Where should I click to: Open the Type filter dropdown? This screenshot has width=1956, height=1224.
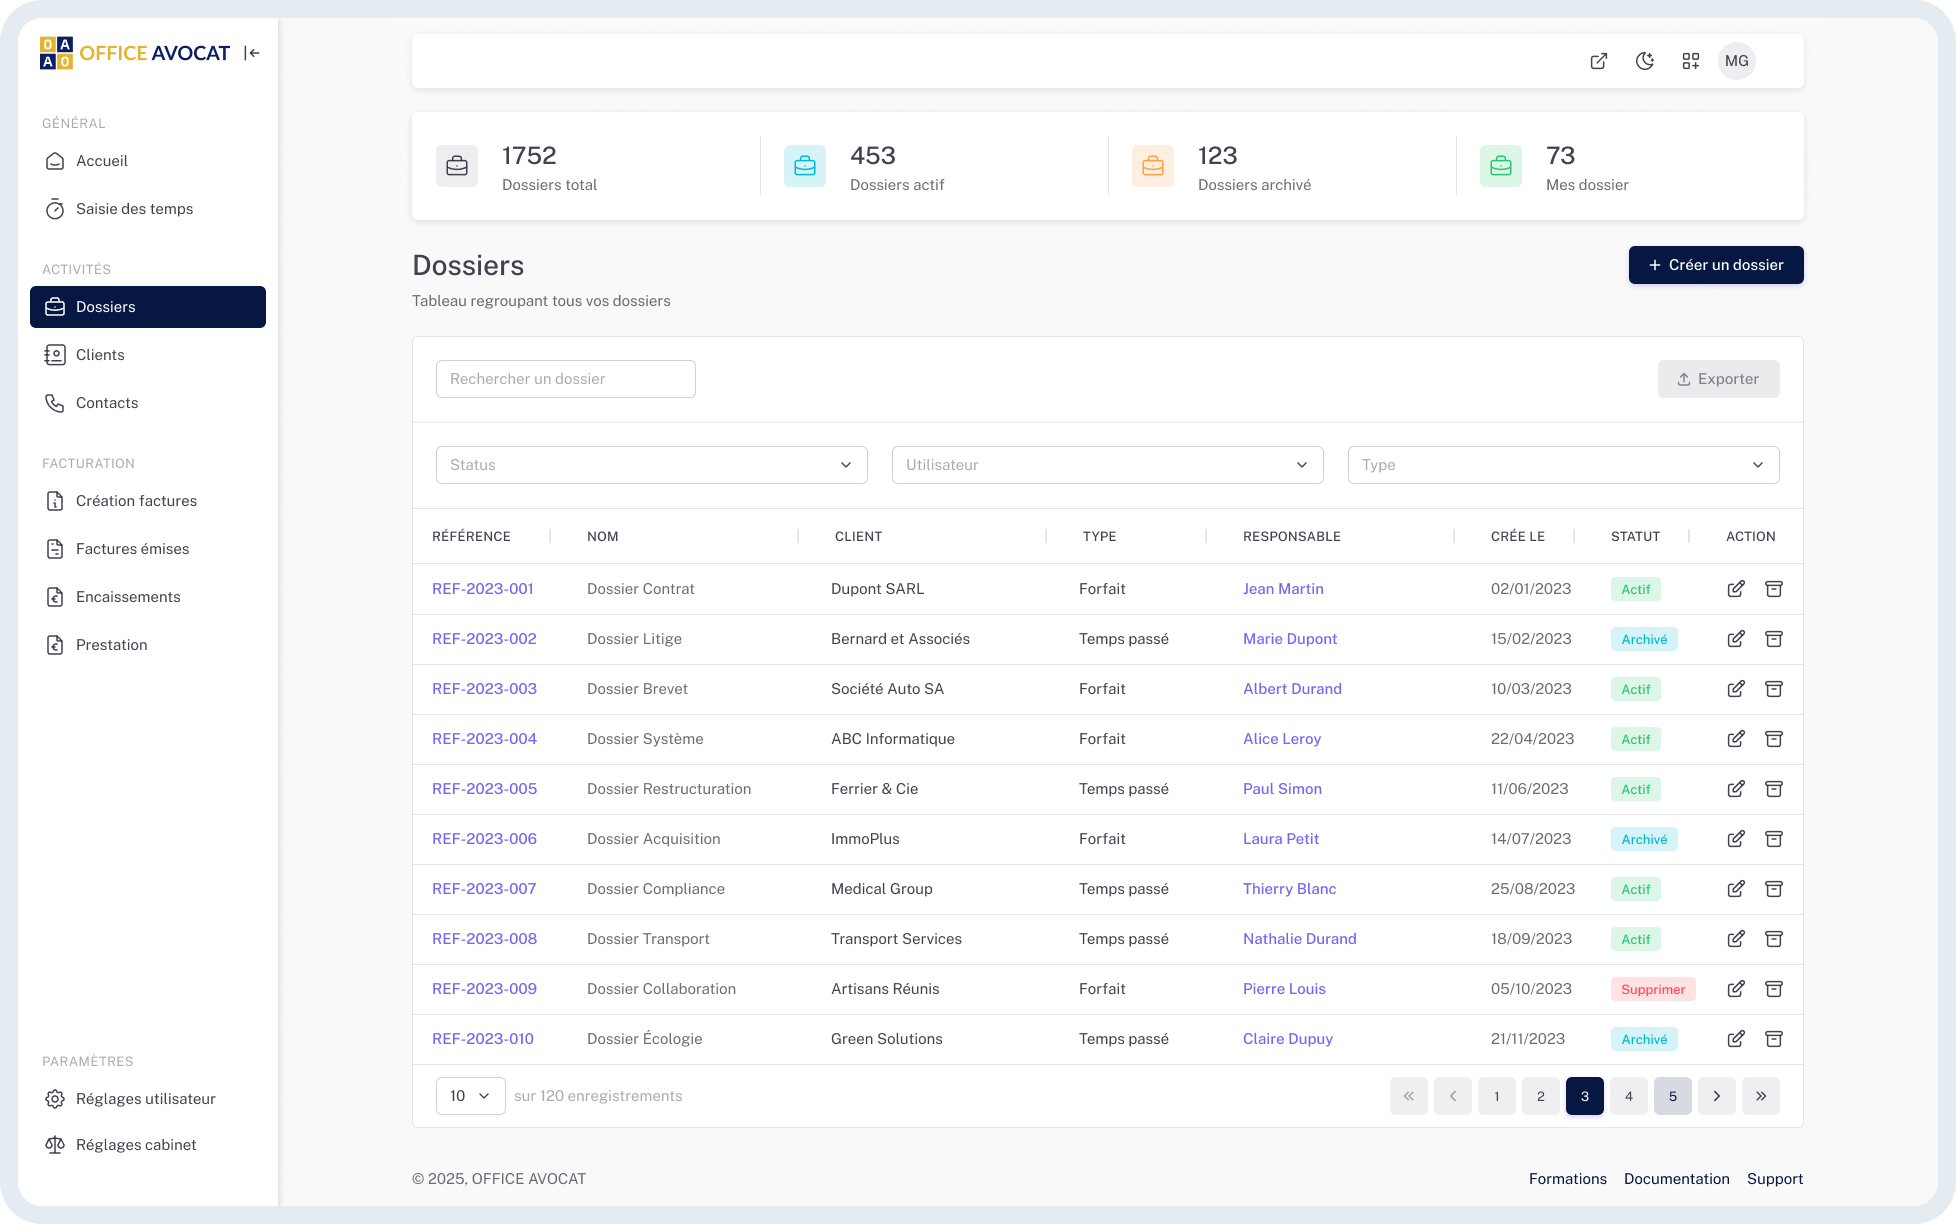click(x=1563, y=465)
